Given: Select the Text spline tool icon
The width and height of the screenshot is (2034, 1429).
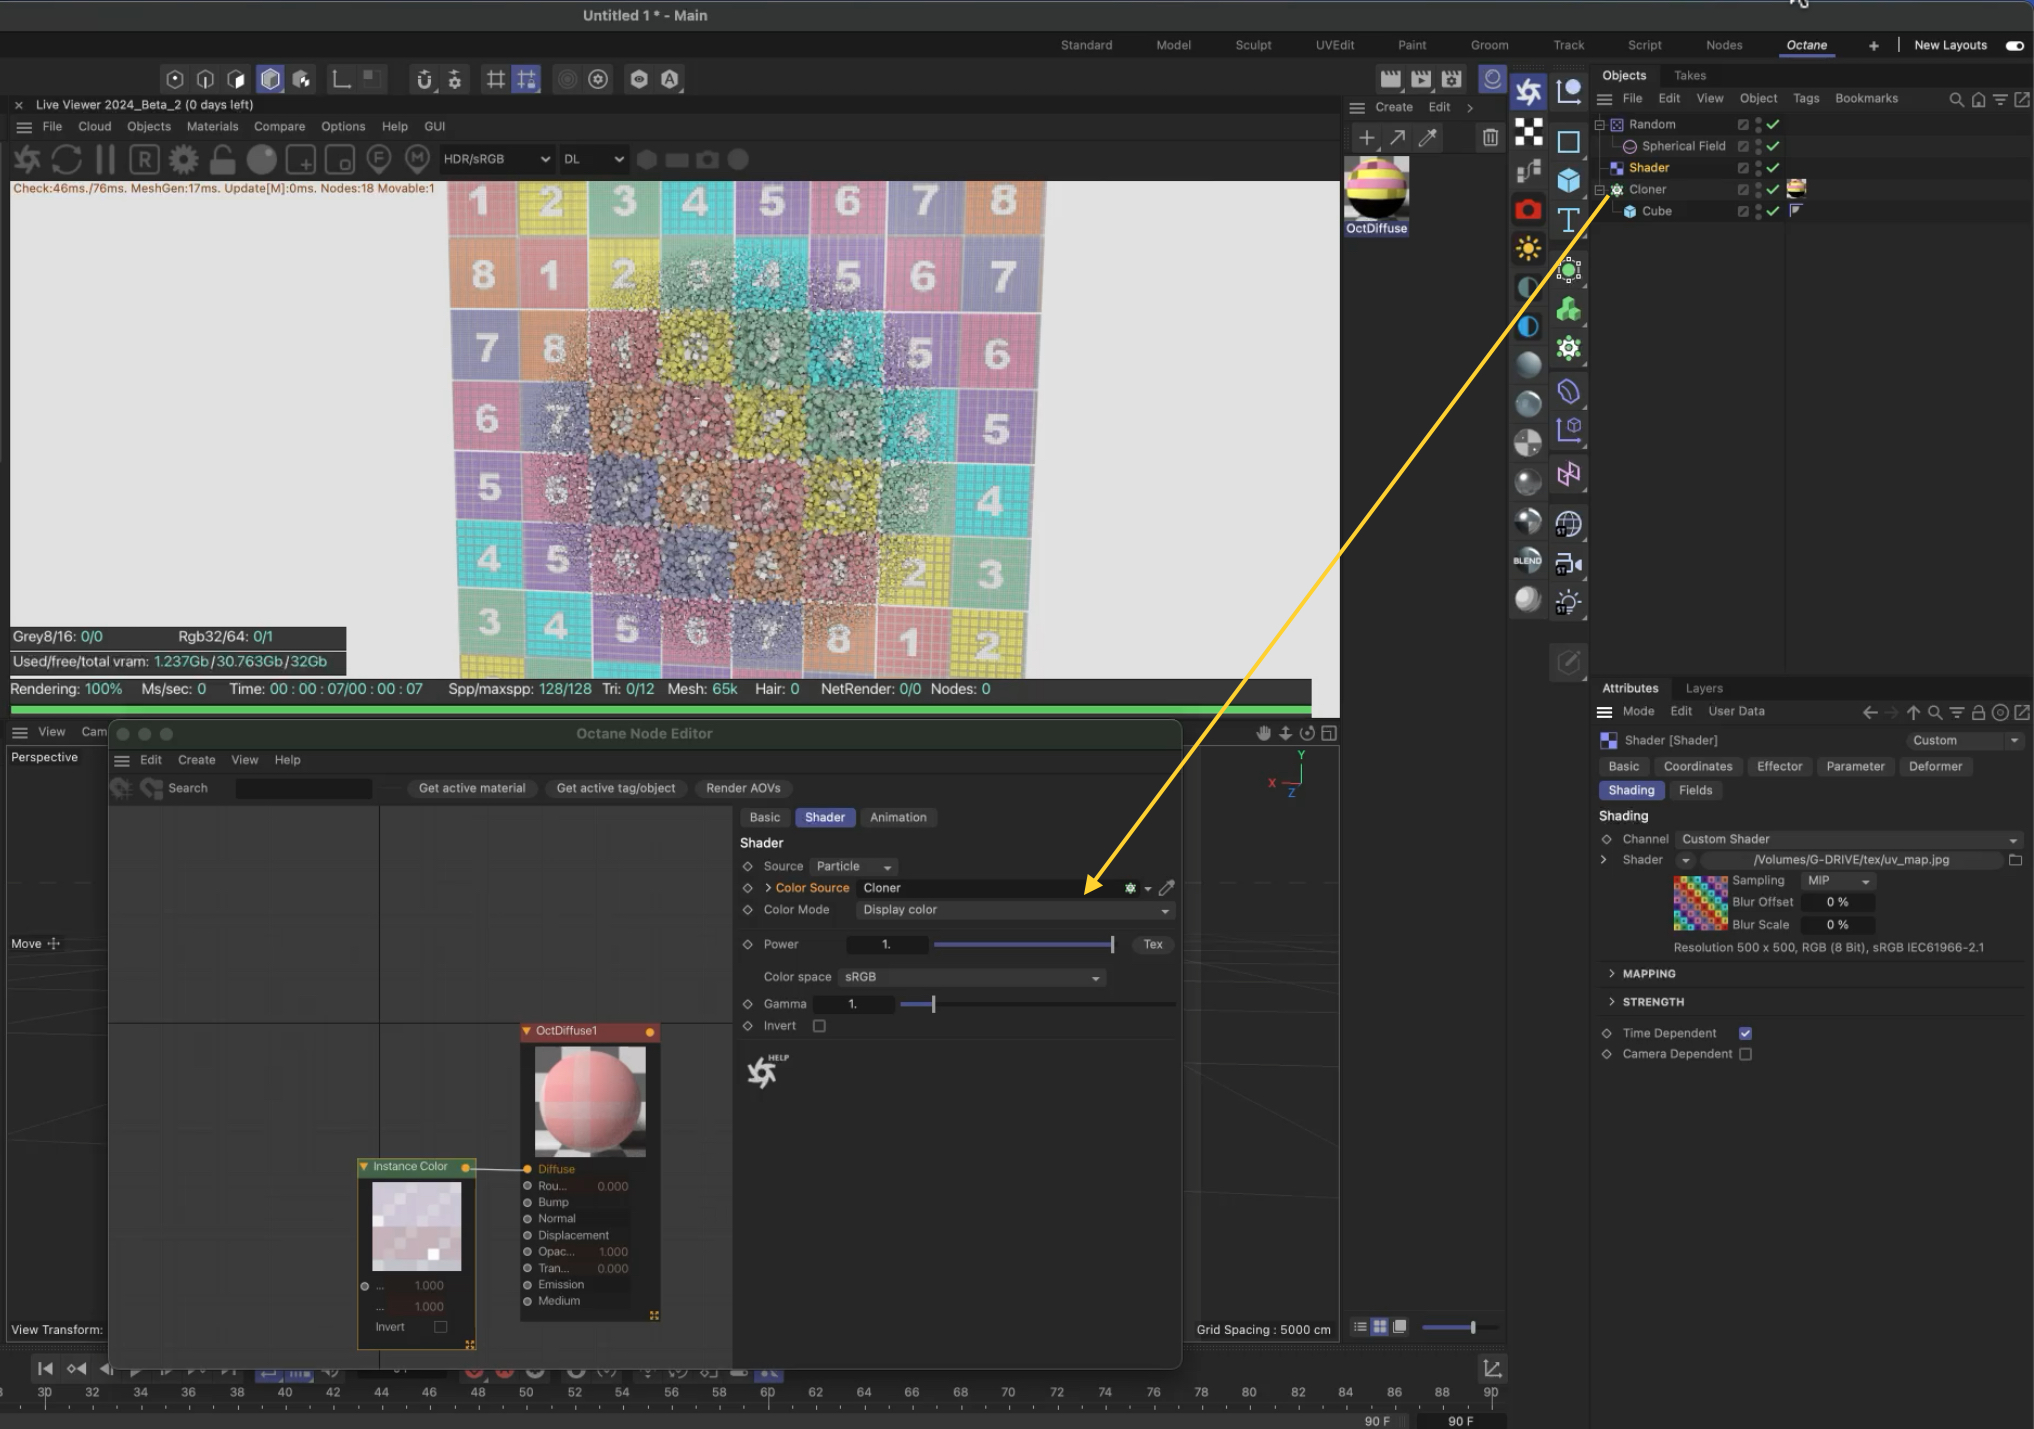Looking at the screenshot, I should coord(1568,220).
